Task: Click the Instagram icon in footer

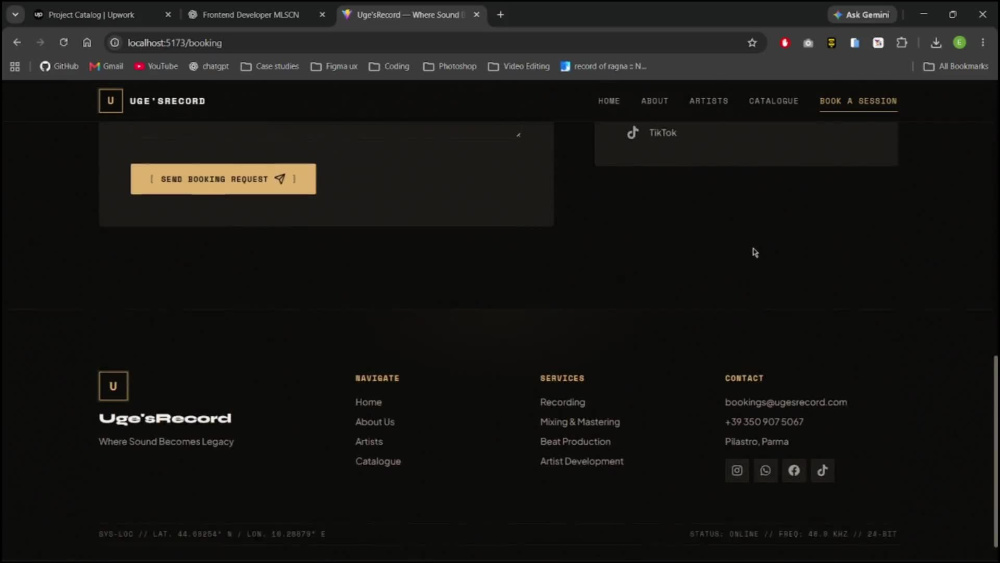Action: click(737, 471)
